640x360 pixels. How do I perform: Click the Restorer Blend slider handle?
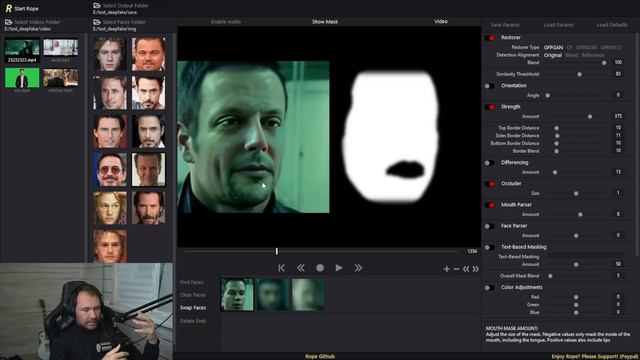[x=604, y=63]
